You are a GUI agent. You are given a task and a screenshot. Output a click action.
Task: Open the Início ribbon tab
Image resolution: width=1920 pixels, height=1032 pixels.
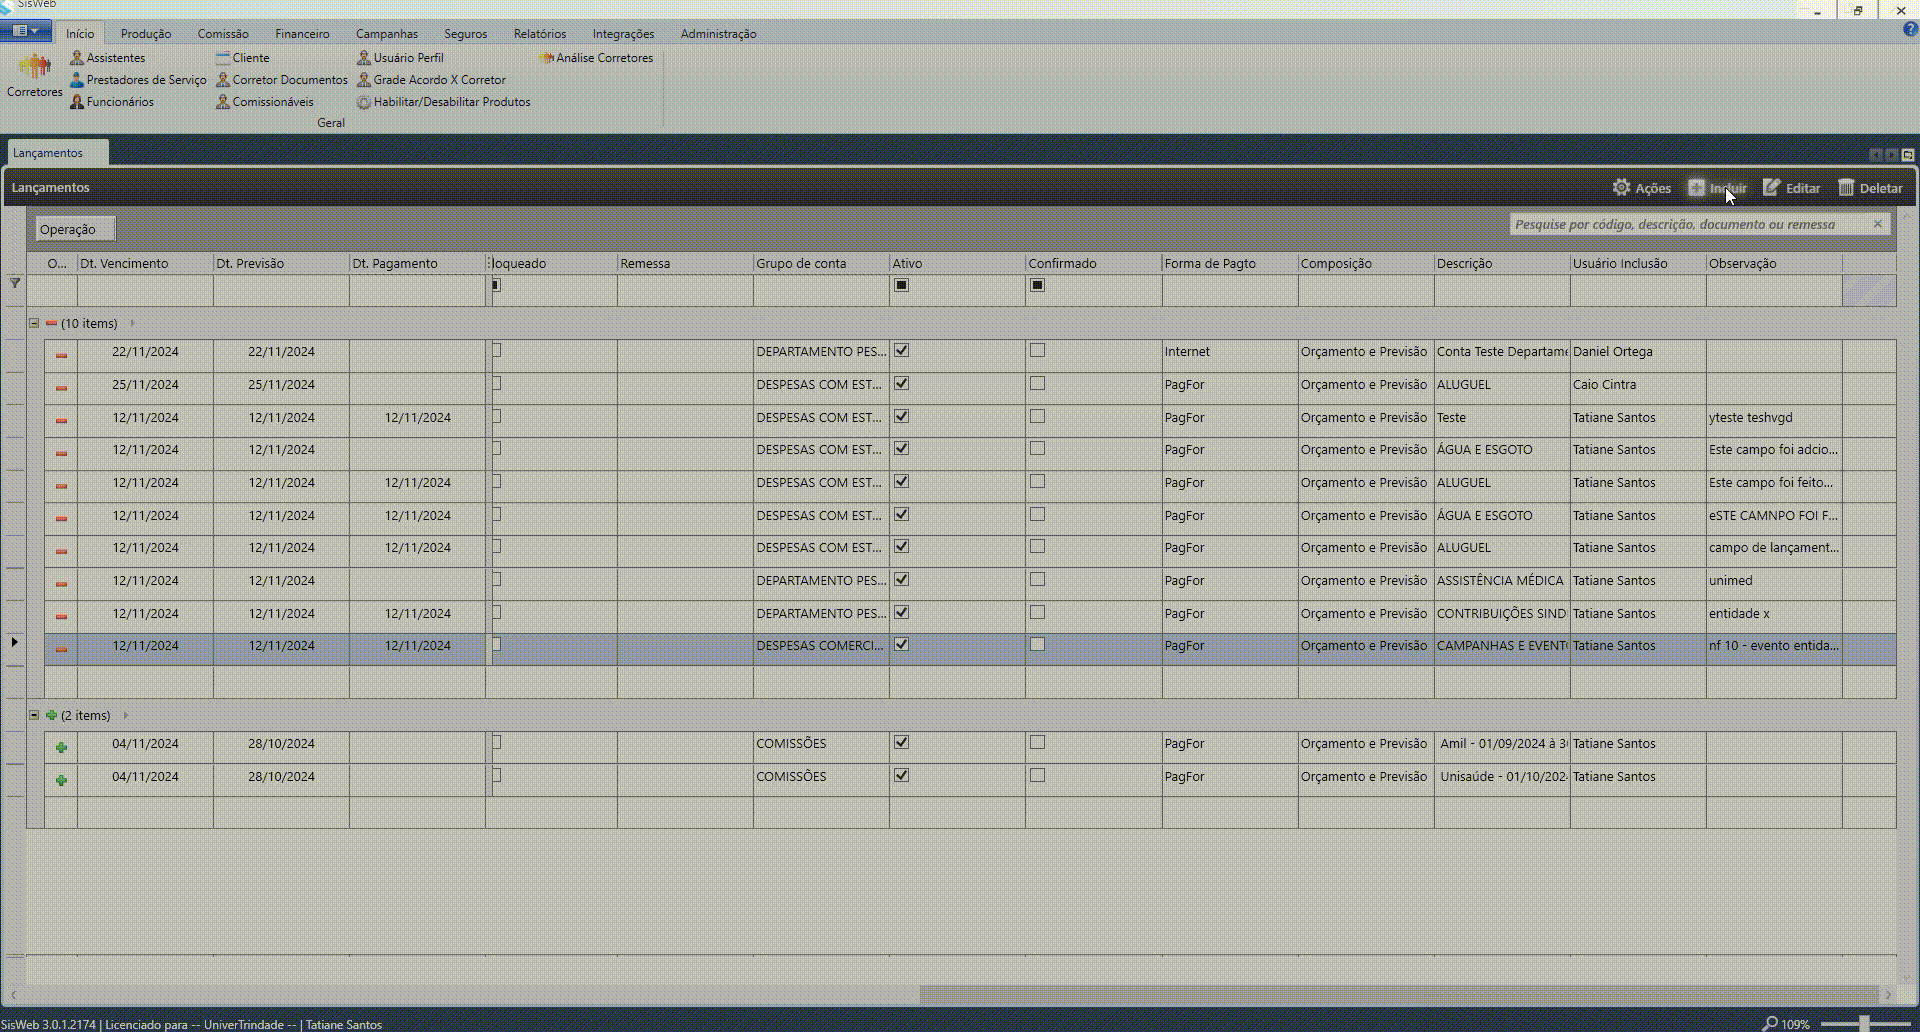point(80,34)
